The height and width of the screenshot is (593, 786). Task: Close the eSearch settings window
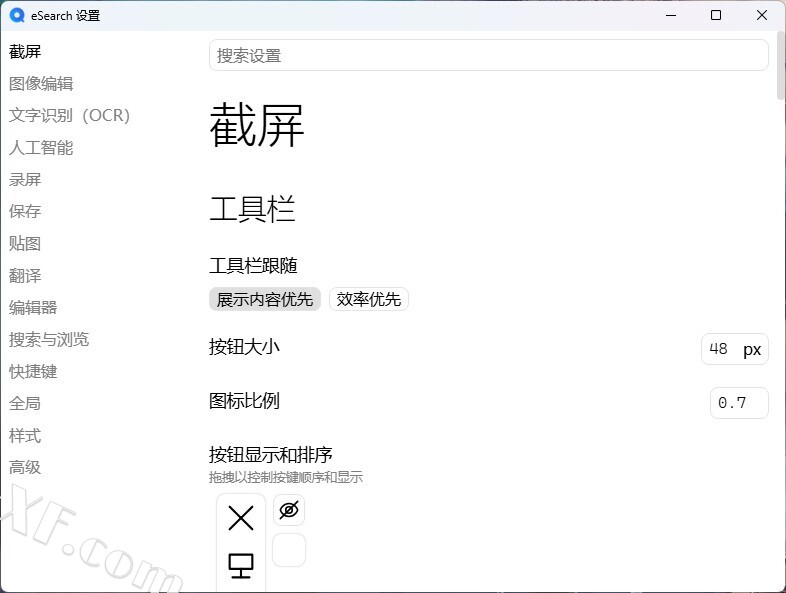pos(762,15)
